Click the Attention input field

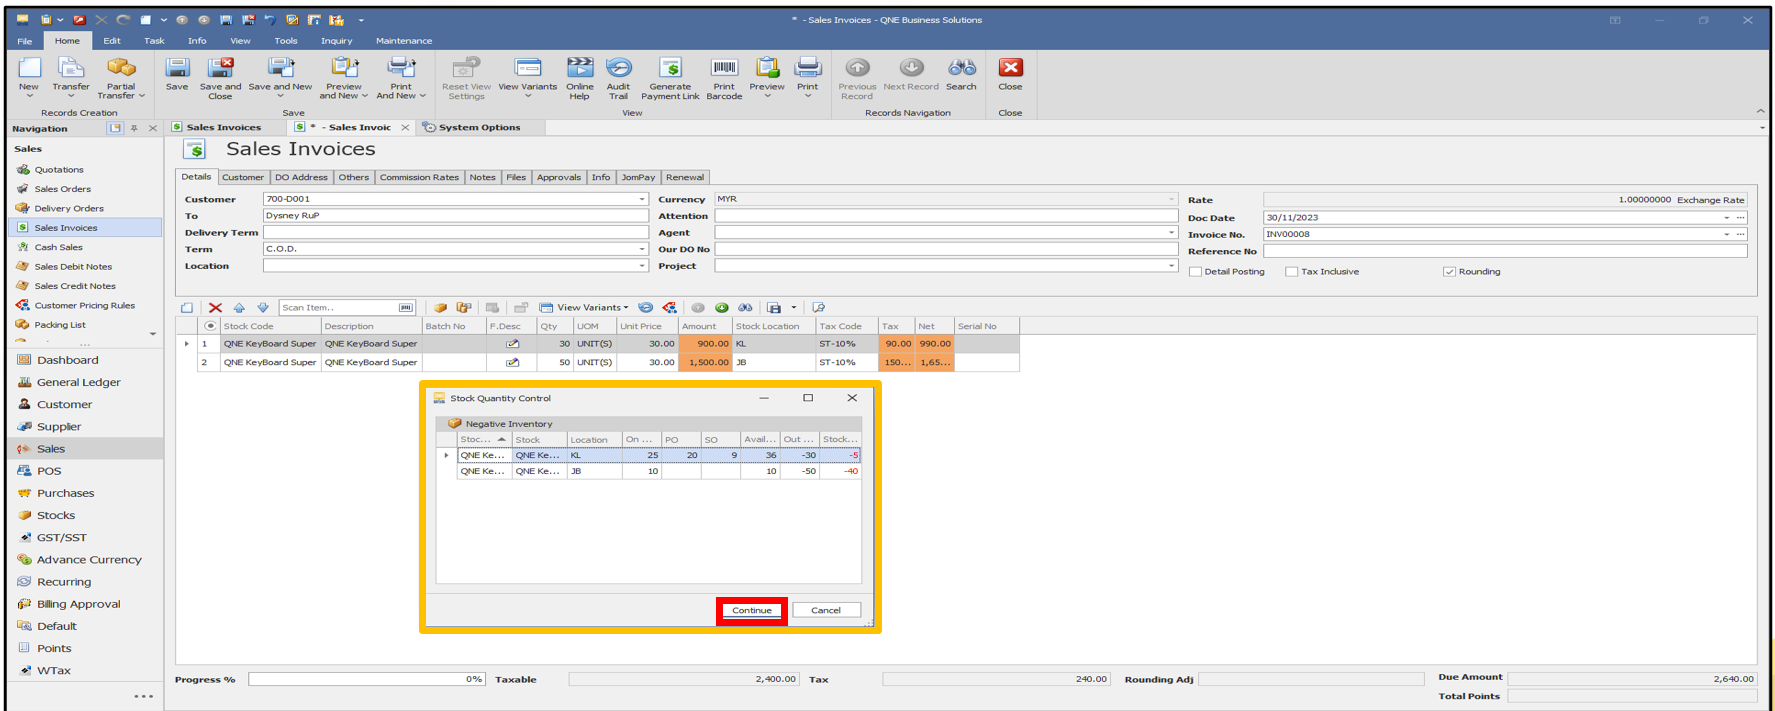946,216
